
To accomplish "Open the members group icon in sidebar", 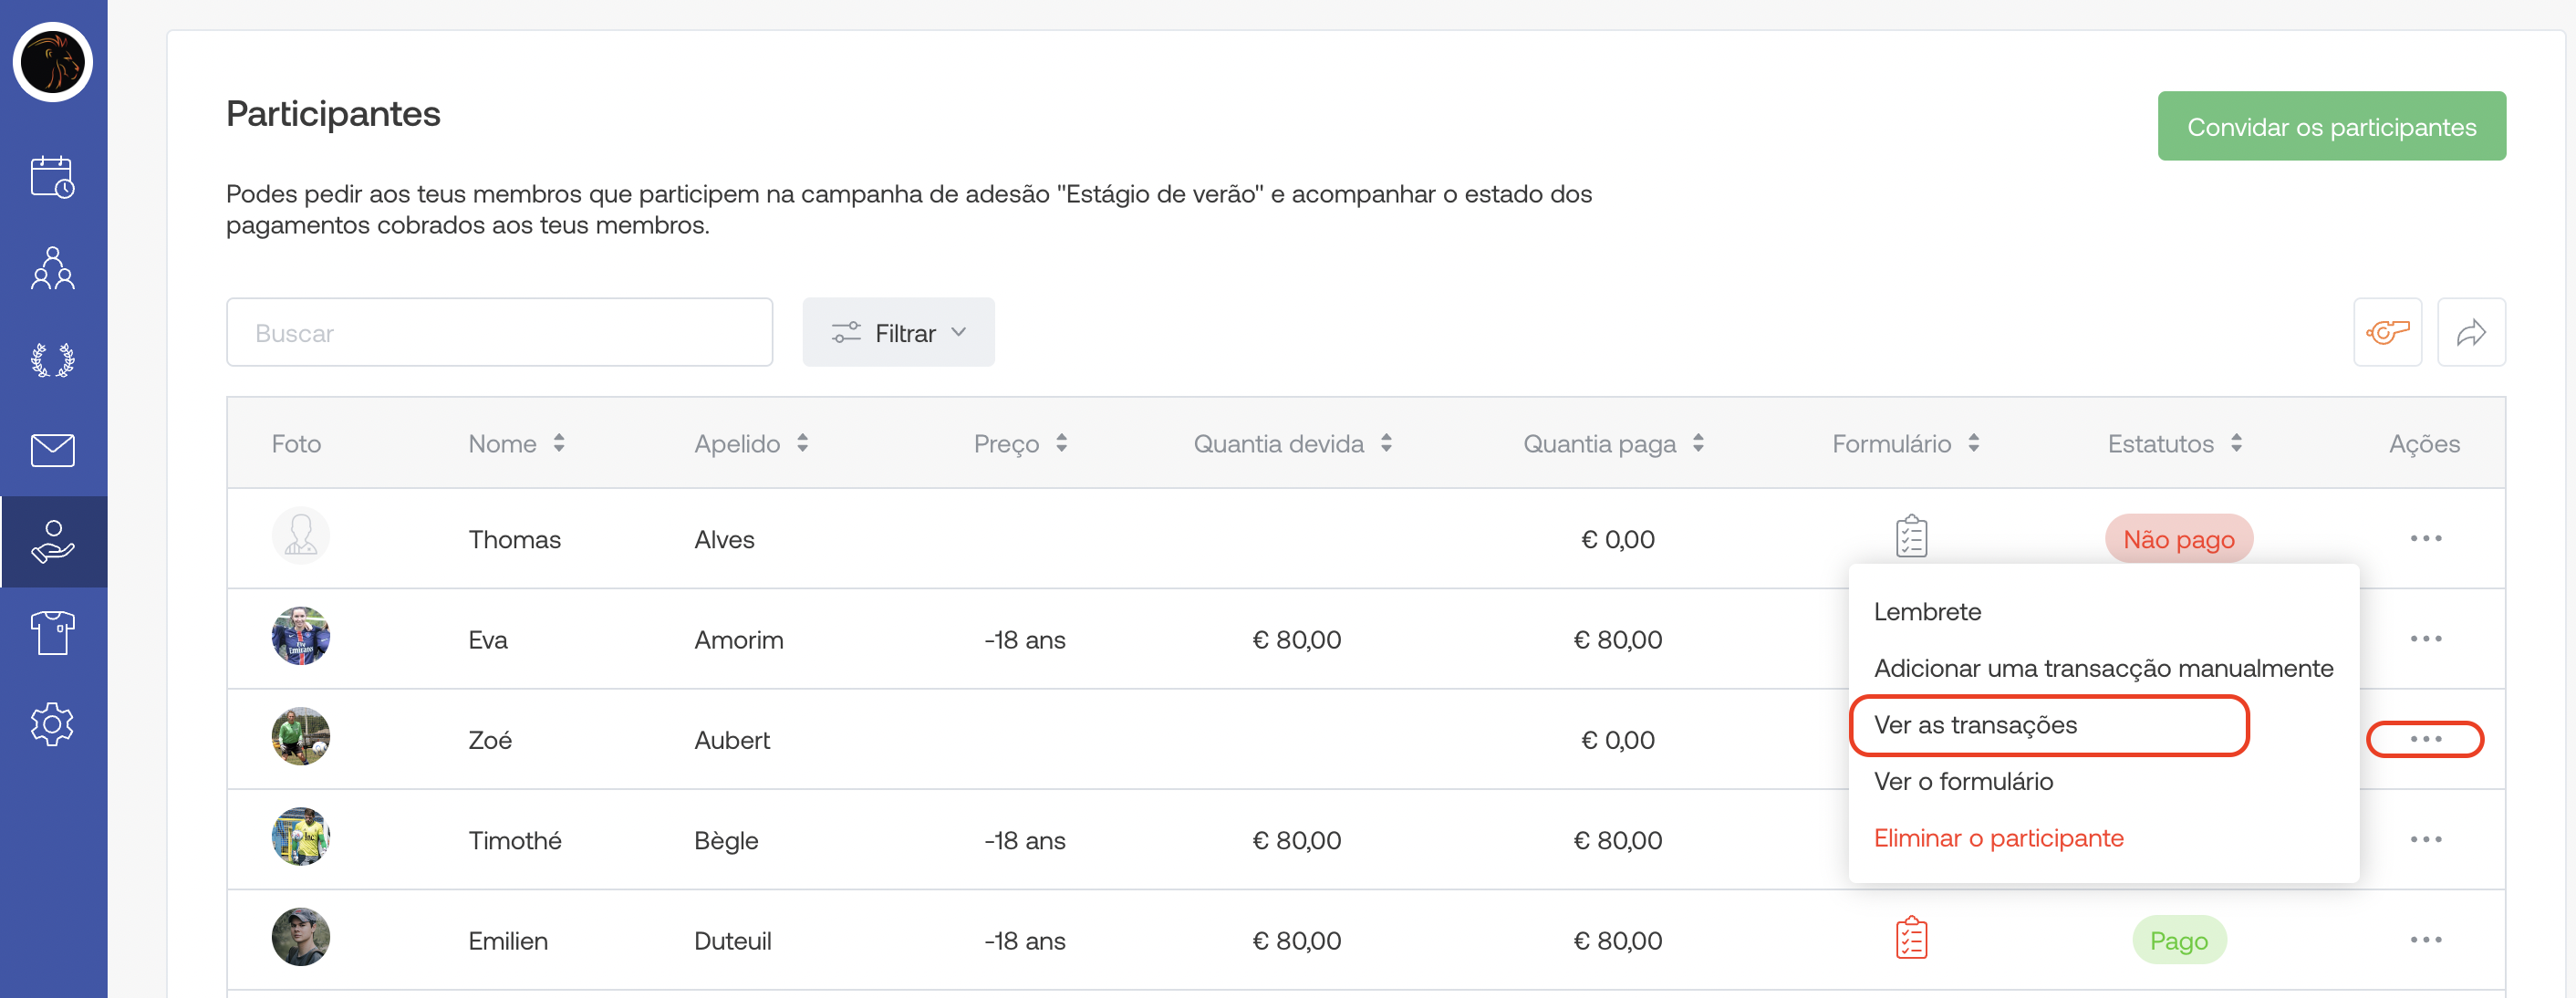I will coord(52,268).
